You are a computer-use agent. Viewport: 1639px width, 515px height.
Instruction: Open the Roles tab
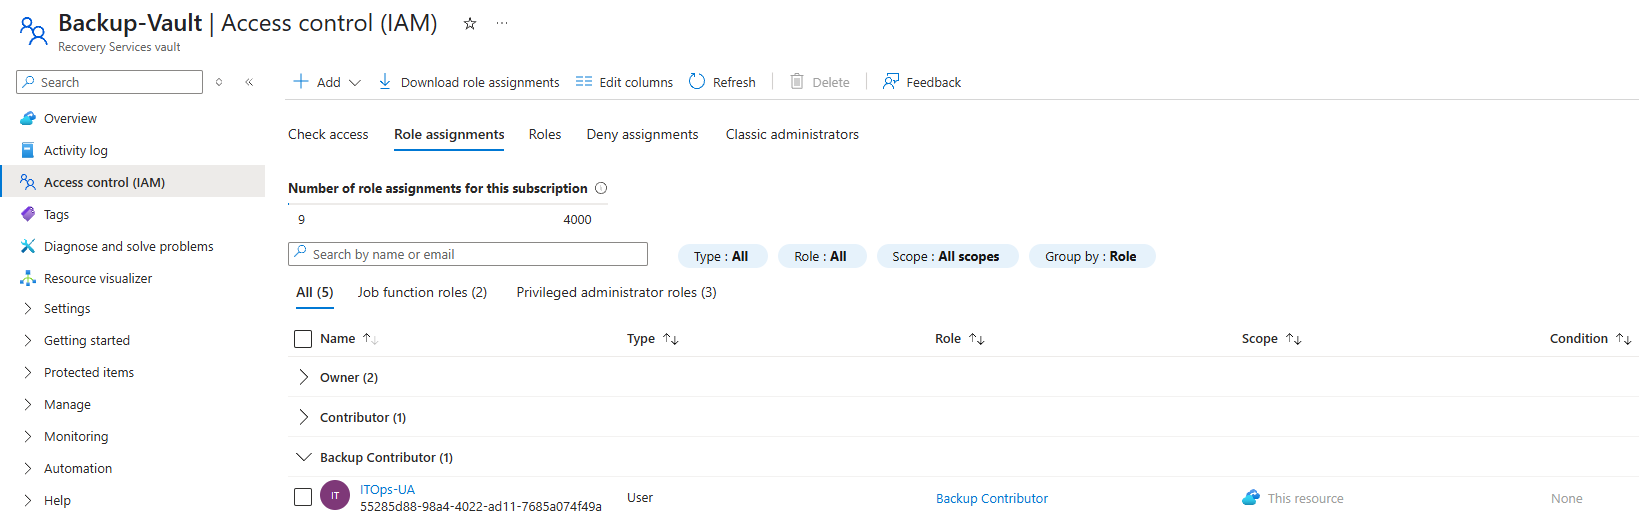(545, 134)
